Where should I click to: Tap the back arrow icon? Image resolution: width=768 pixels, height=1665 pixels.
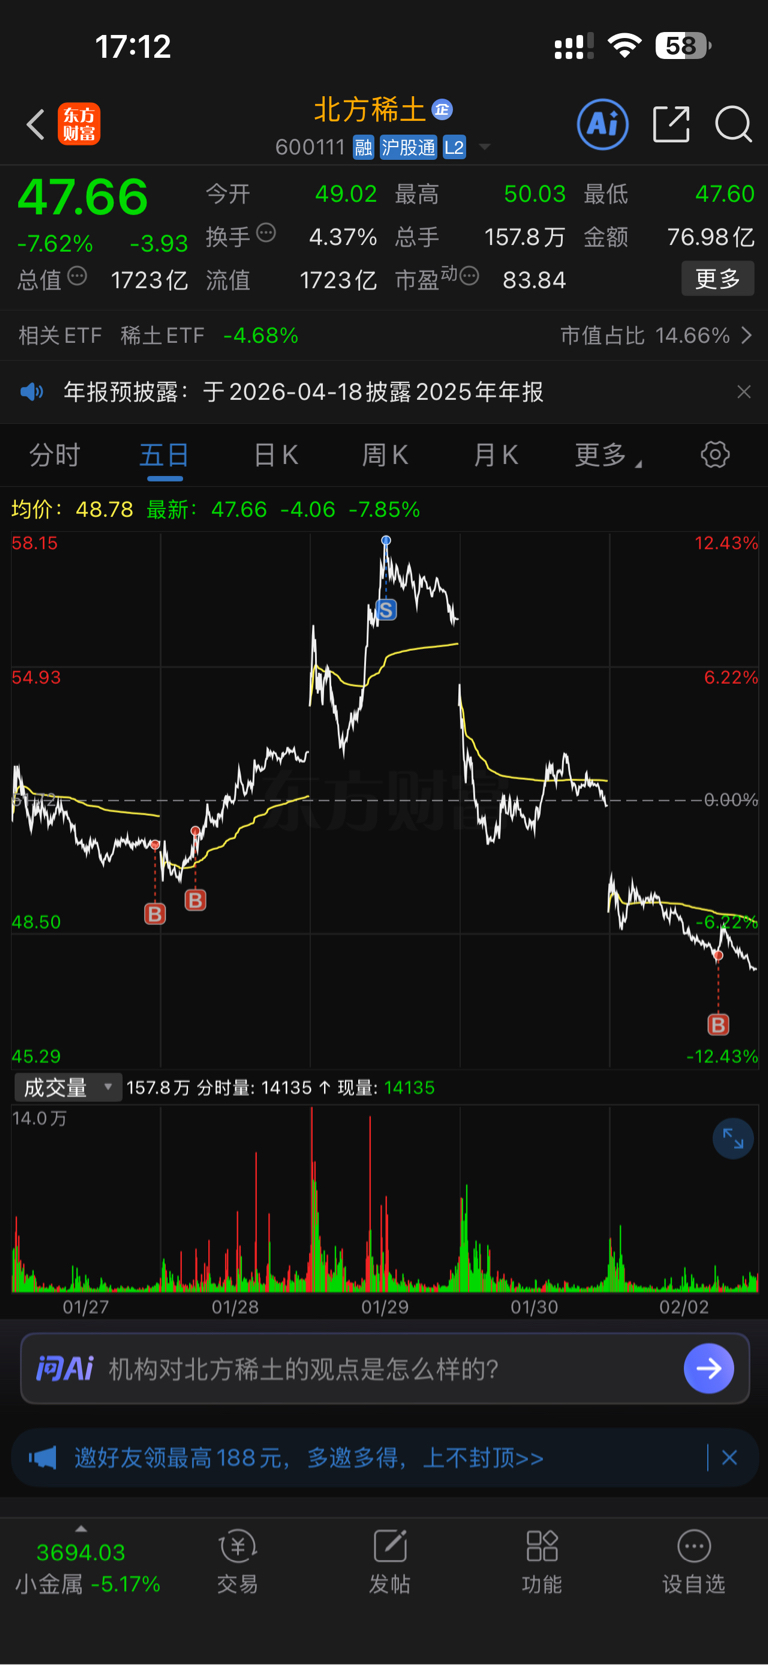point(36,125)
